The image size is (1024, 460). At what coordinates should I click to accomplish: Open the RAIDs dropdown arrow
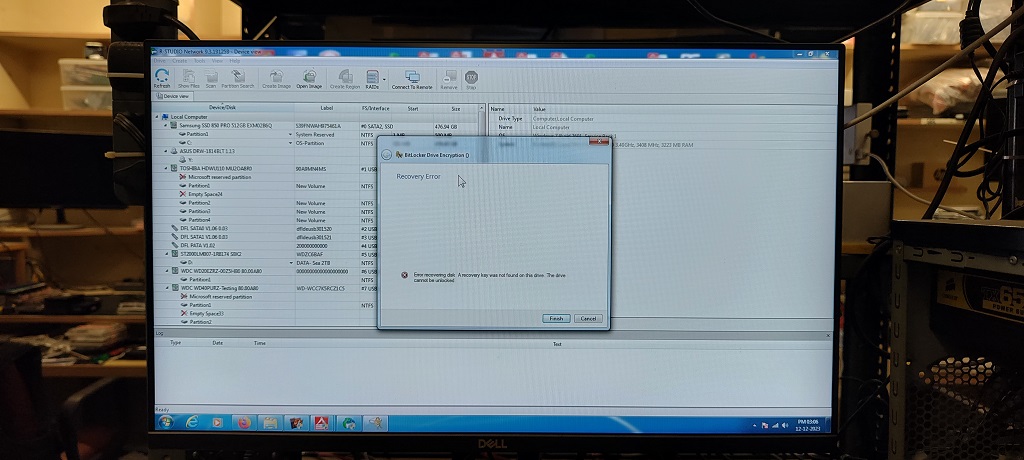tap(385, 79)
